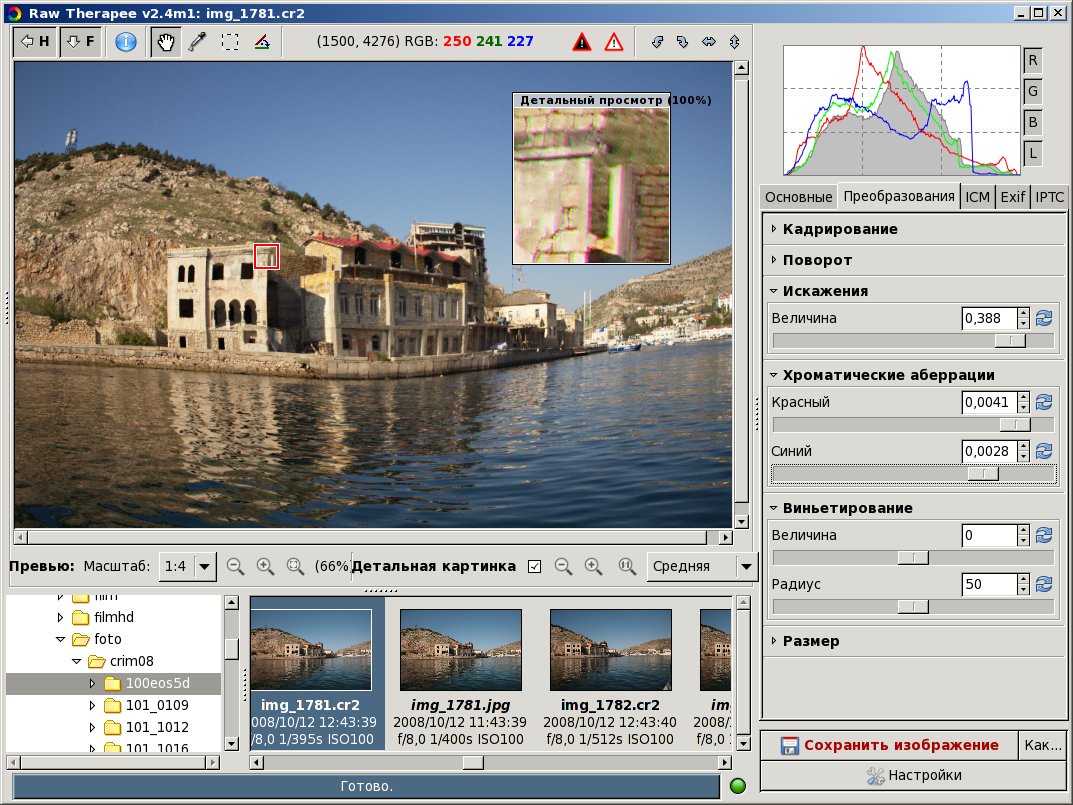
Task: Expand the Кадрирование section
Action: (840, 229)
